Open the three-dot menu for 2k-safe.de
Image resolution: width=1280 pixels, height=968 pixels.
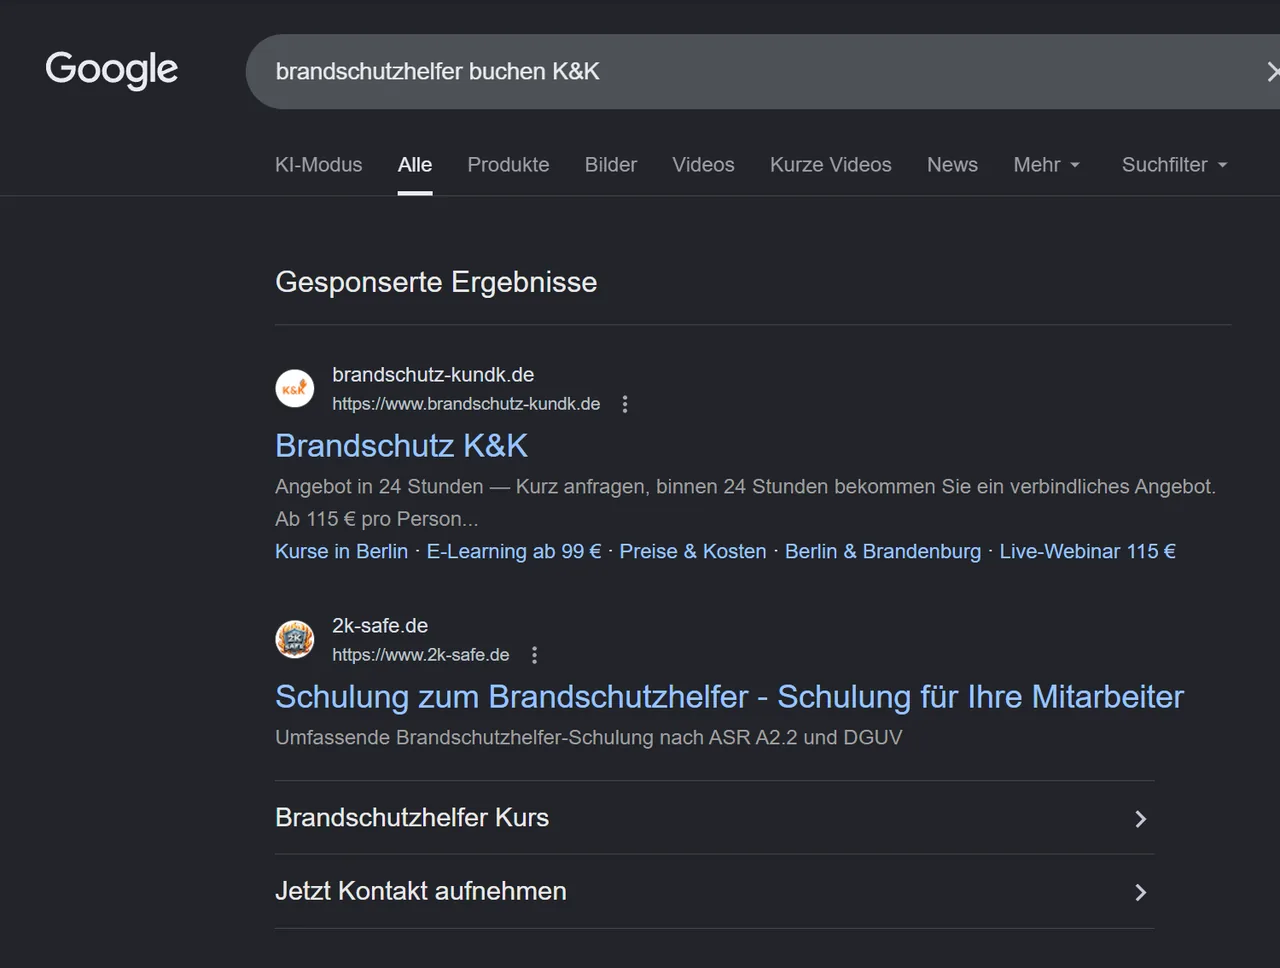534,655
